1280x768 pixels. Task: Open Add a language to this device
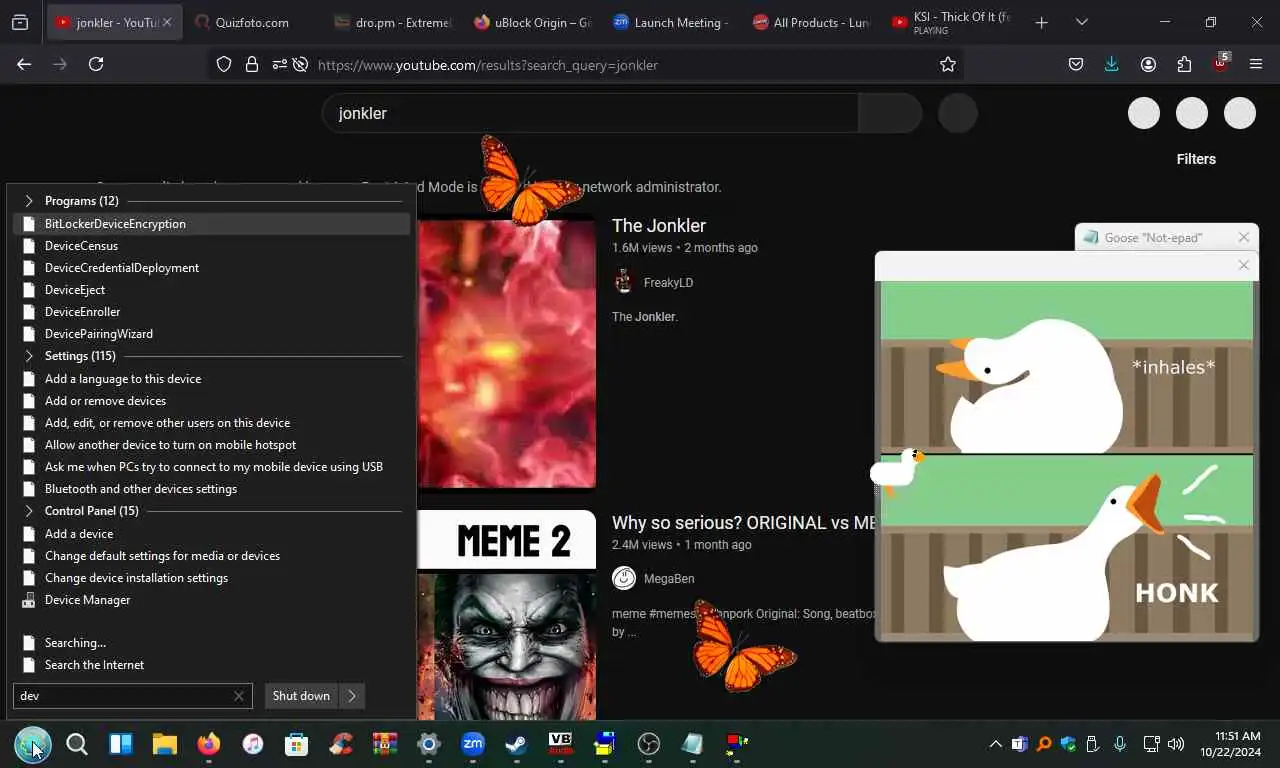point(212,379)
